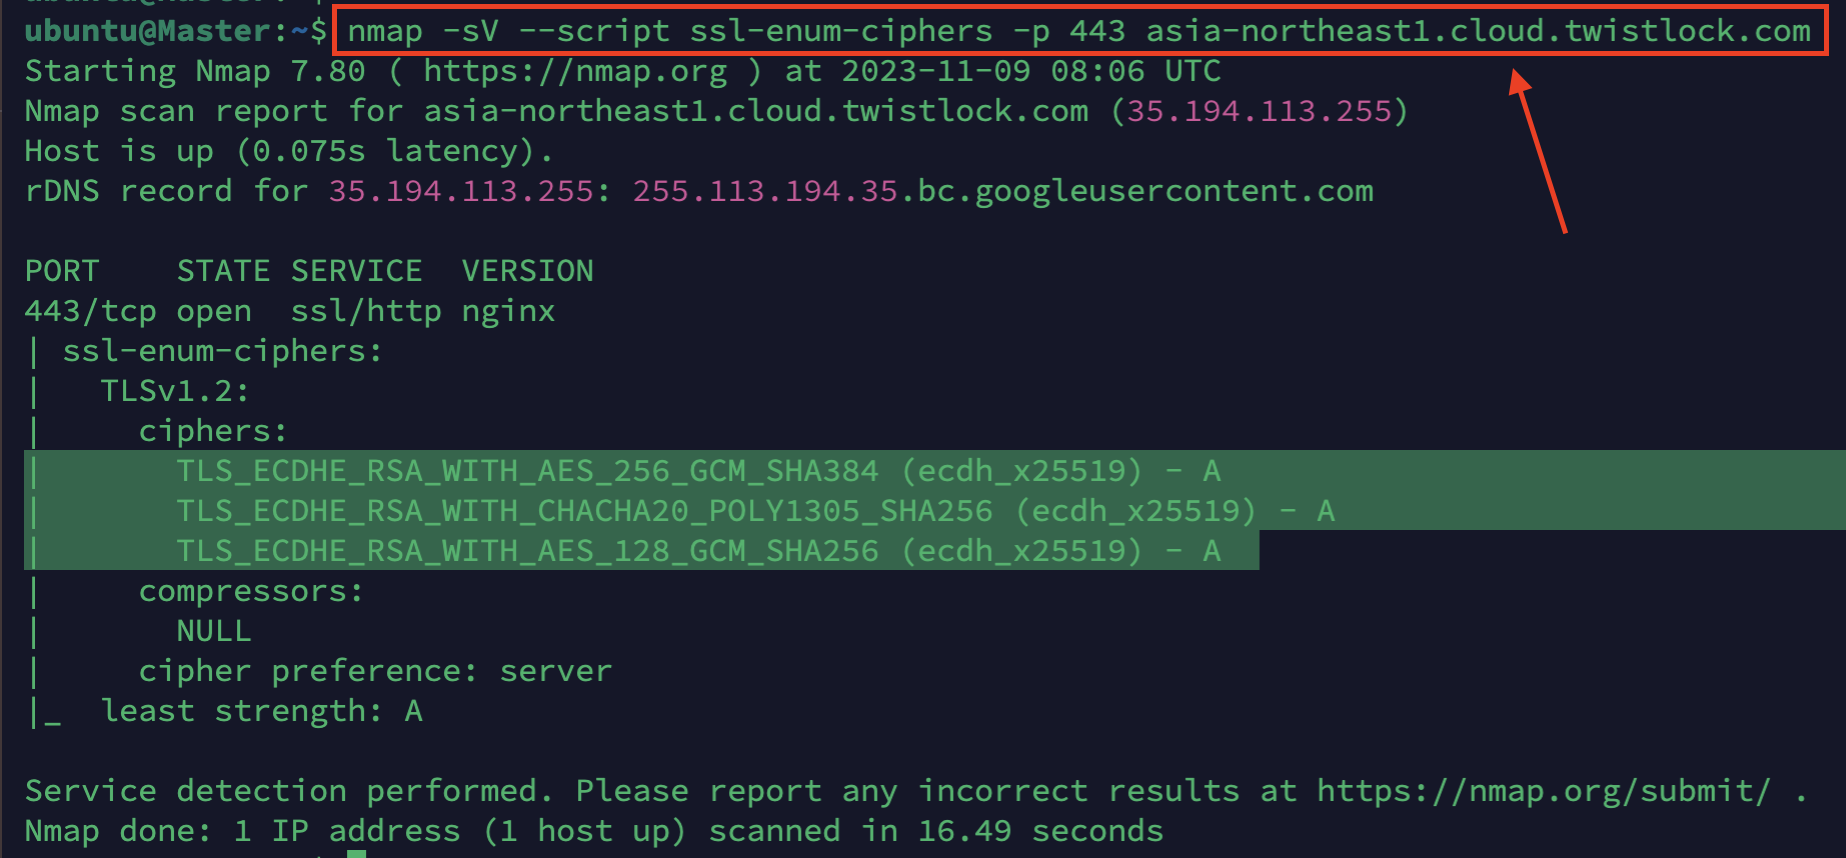The width and height of the screenshot is (1846, 858).
Task: Click the nginx version text
Action: coord(508,311)
